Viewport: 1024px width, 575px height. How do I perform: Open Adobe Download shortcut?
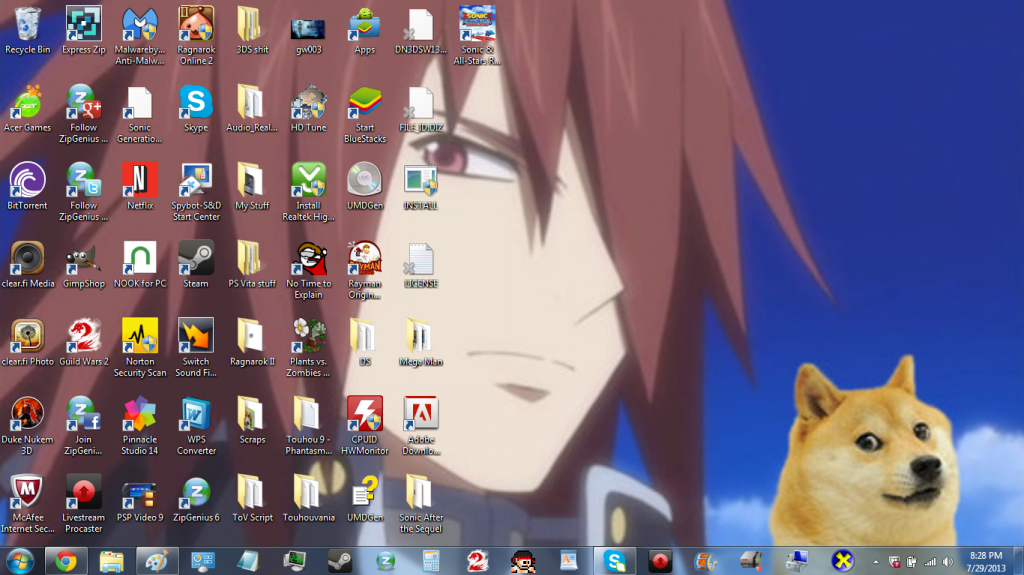(421, 426)
